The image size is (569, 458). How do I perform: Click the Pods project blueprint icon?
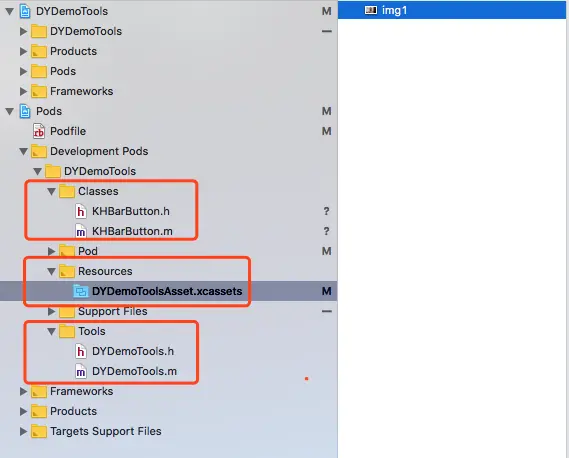(25, 111)
